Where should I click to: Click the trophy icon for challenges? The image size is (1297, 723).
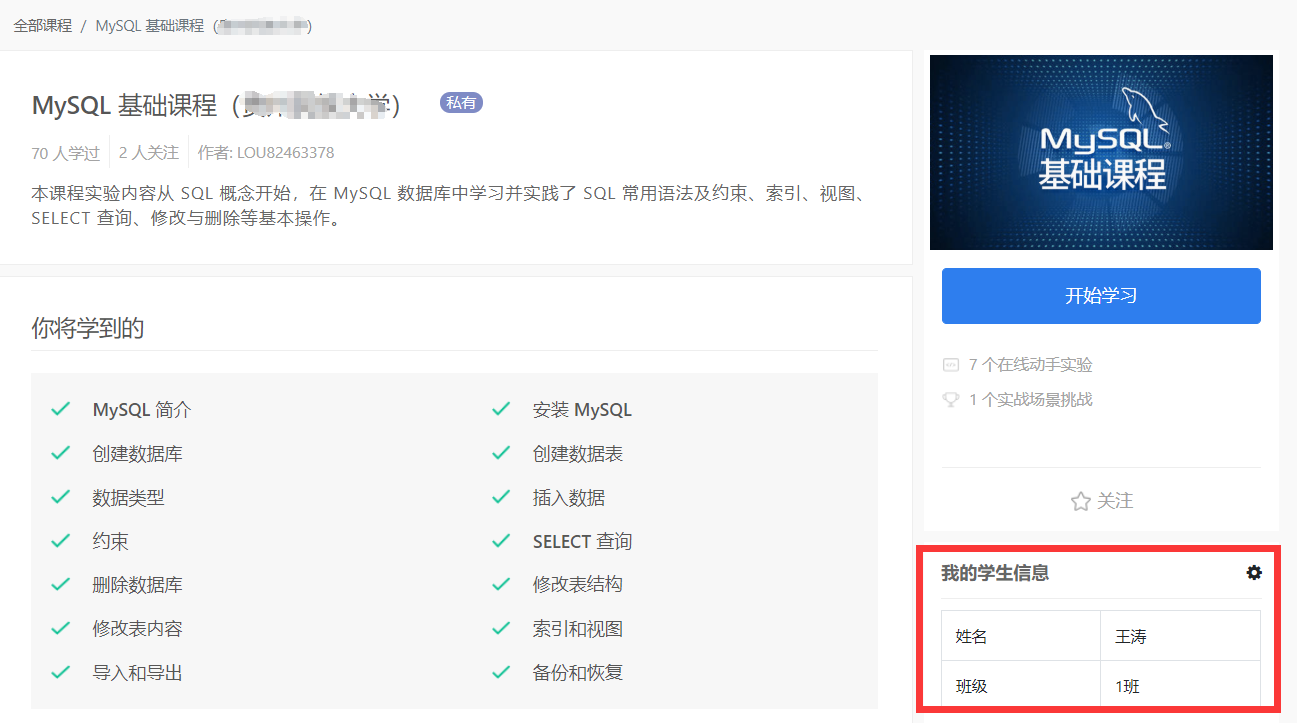point(951,400)
